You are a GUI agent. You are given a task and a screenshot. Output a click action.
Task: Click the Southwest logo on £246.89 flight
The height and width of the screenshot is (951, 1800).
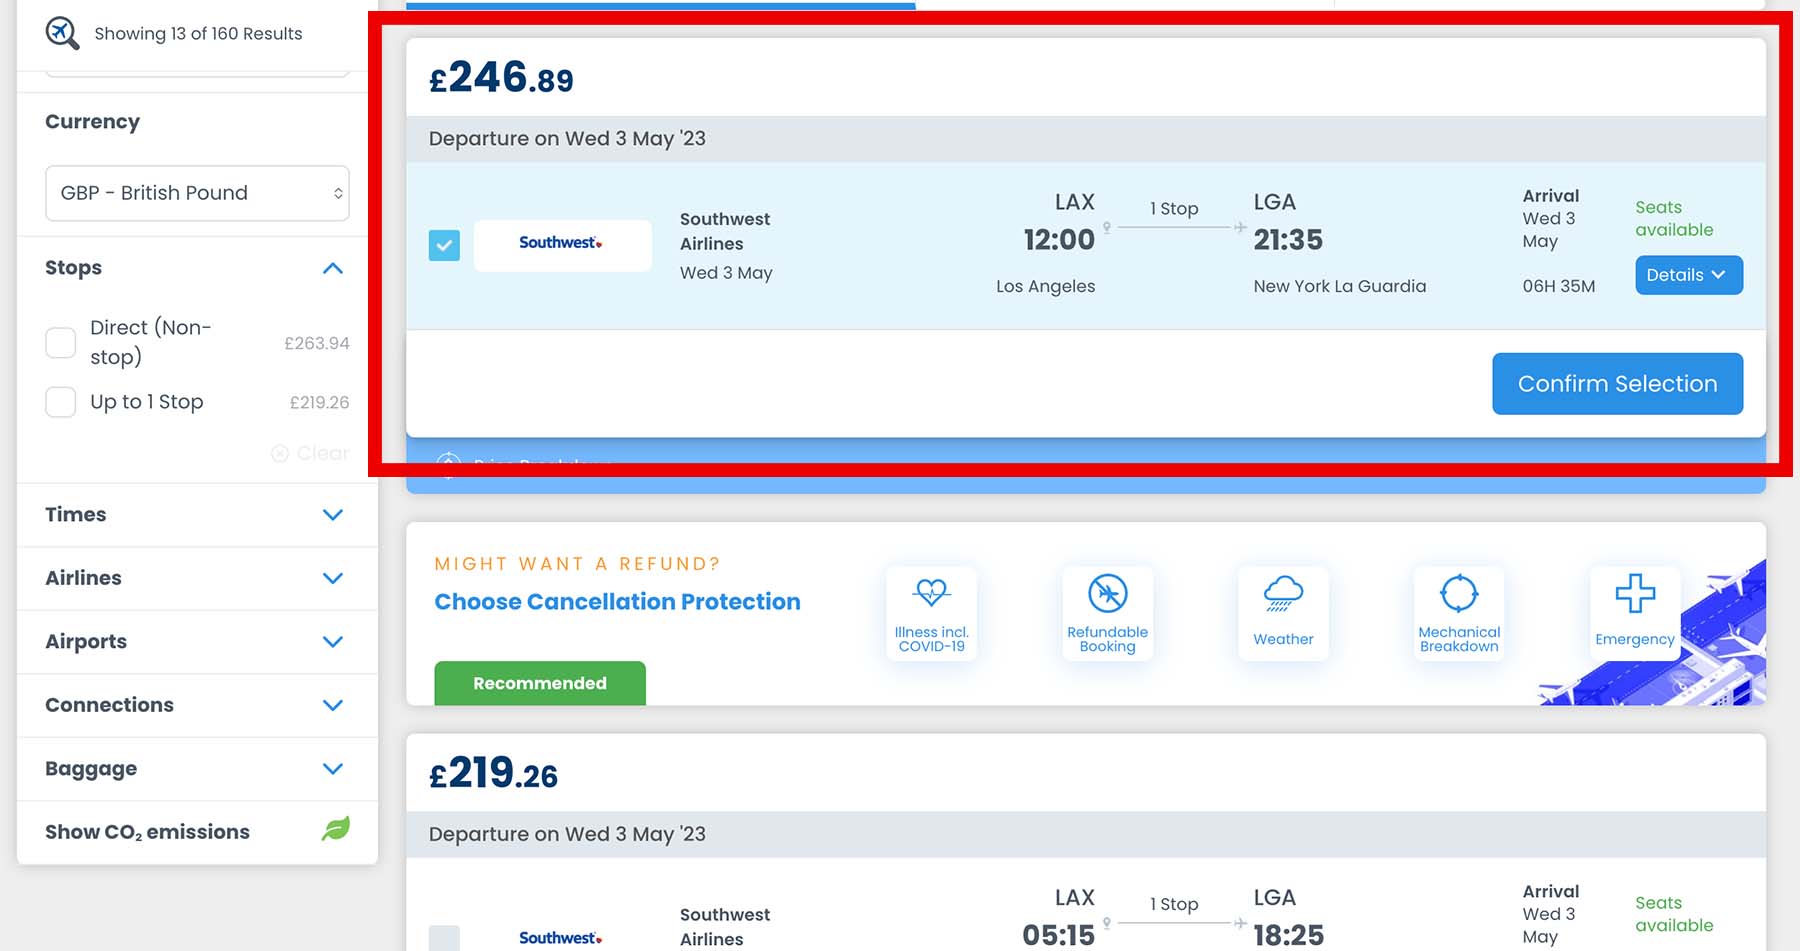click(x=561, y=243)
